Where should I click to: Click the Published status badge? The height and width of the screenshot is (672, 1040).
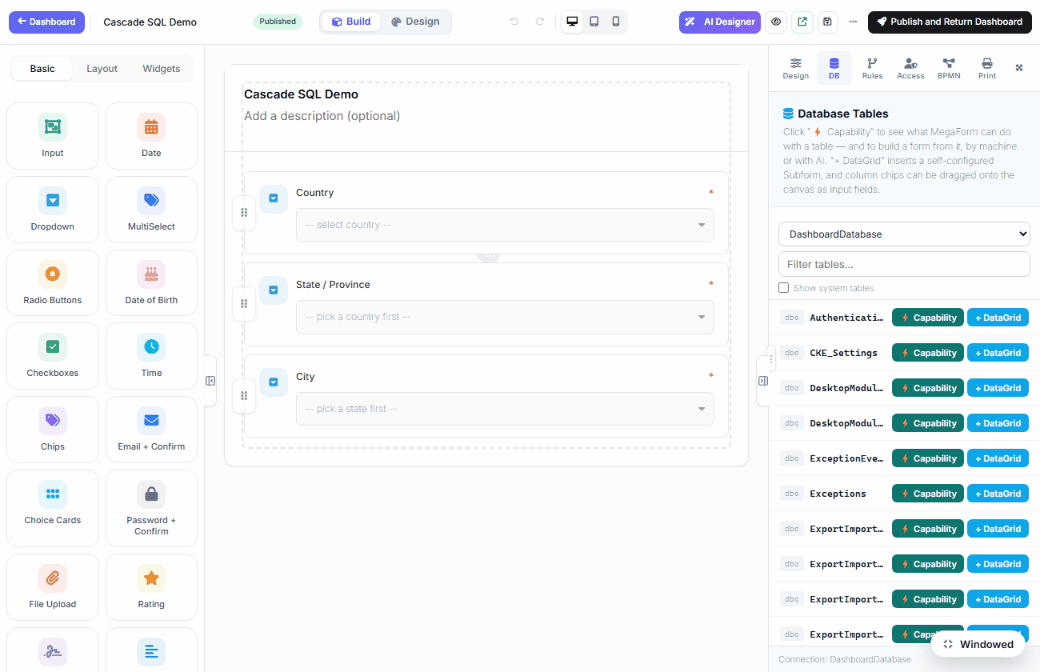point(277,22)
